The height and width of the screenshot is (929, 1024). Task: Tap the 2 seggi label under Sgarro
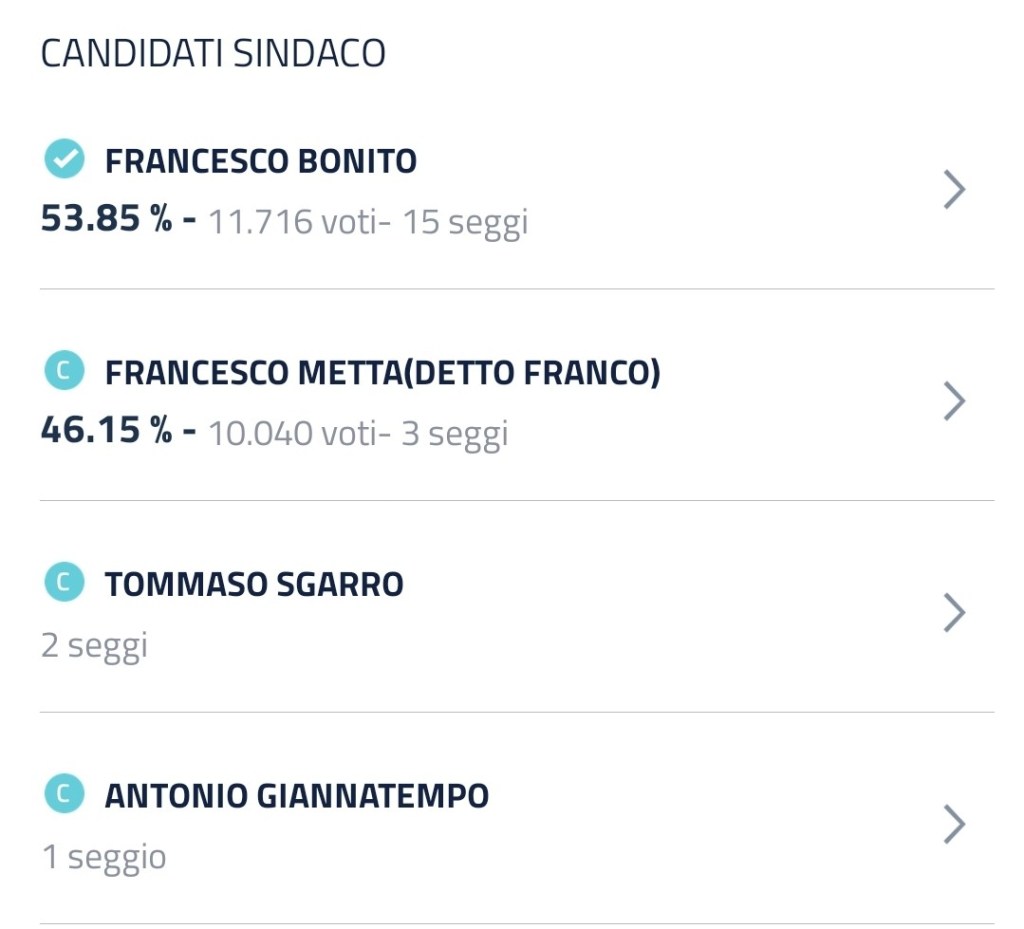(94, 645)
